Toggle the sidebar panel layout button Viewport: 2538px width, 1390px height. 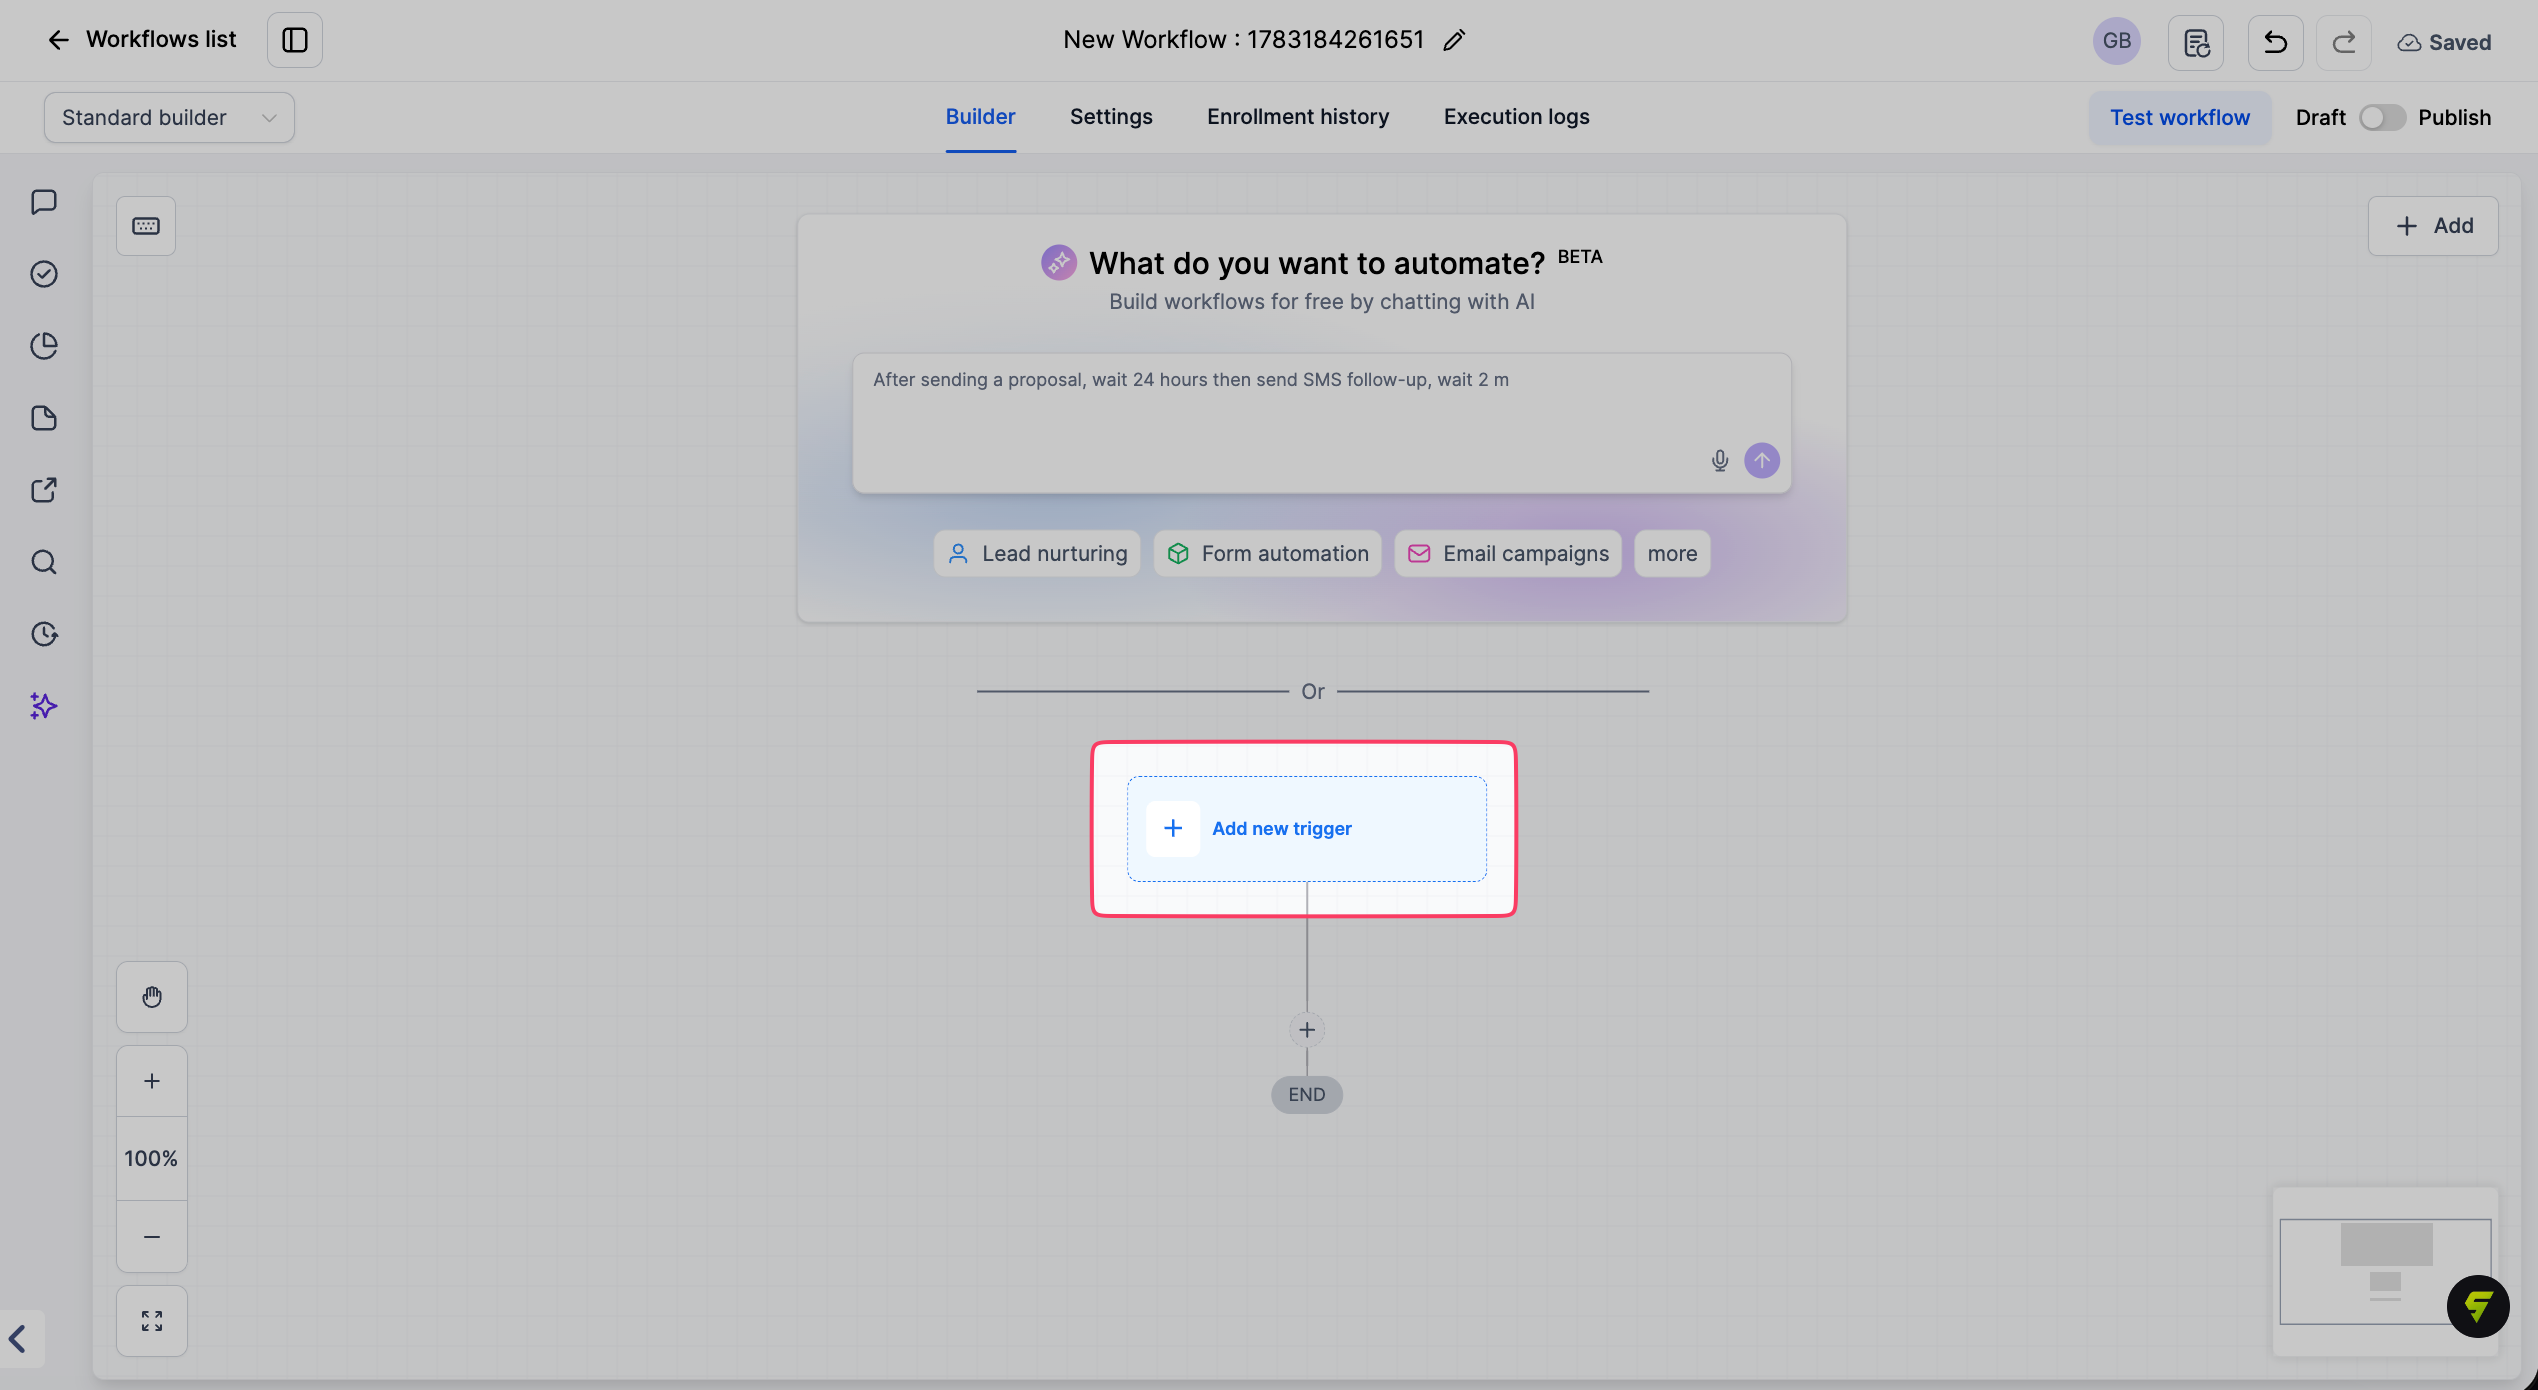[x=295, y=40]
